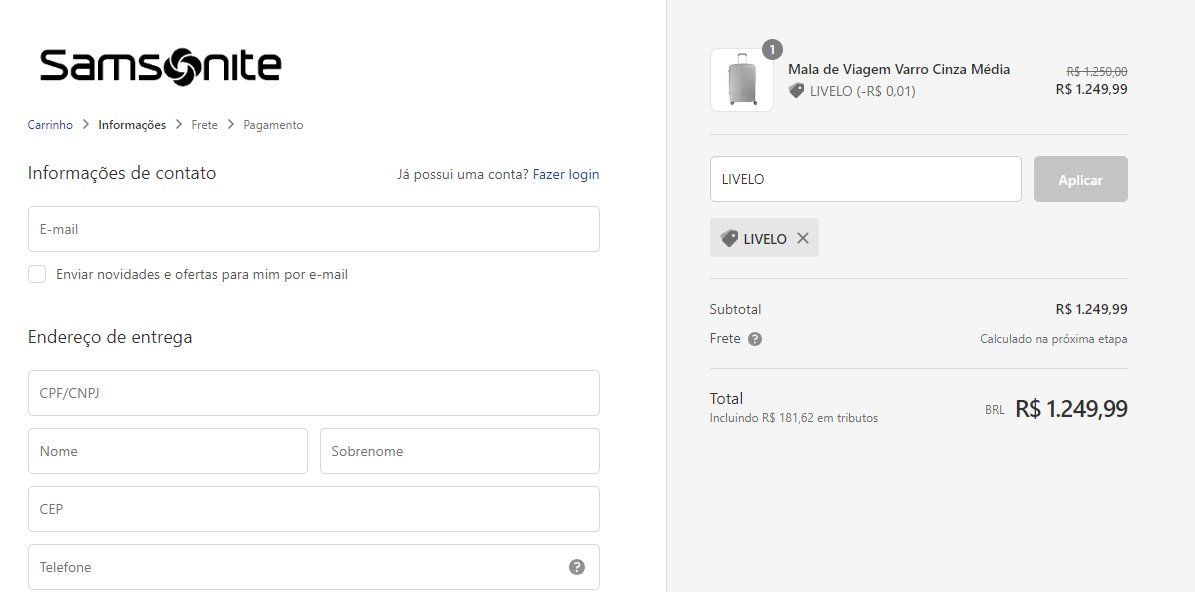The image size is (1195, 592).
Task: Click 'Enviar novidades e ofertas' label text
Action: coord(202,274)
